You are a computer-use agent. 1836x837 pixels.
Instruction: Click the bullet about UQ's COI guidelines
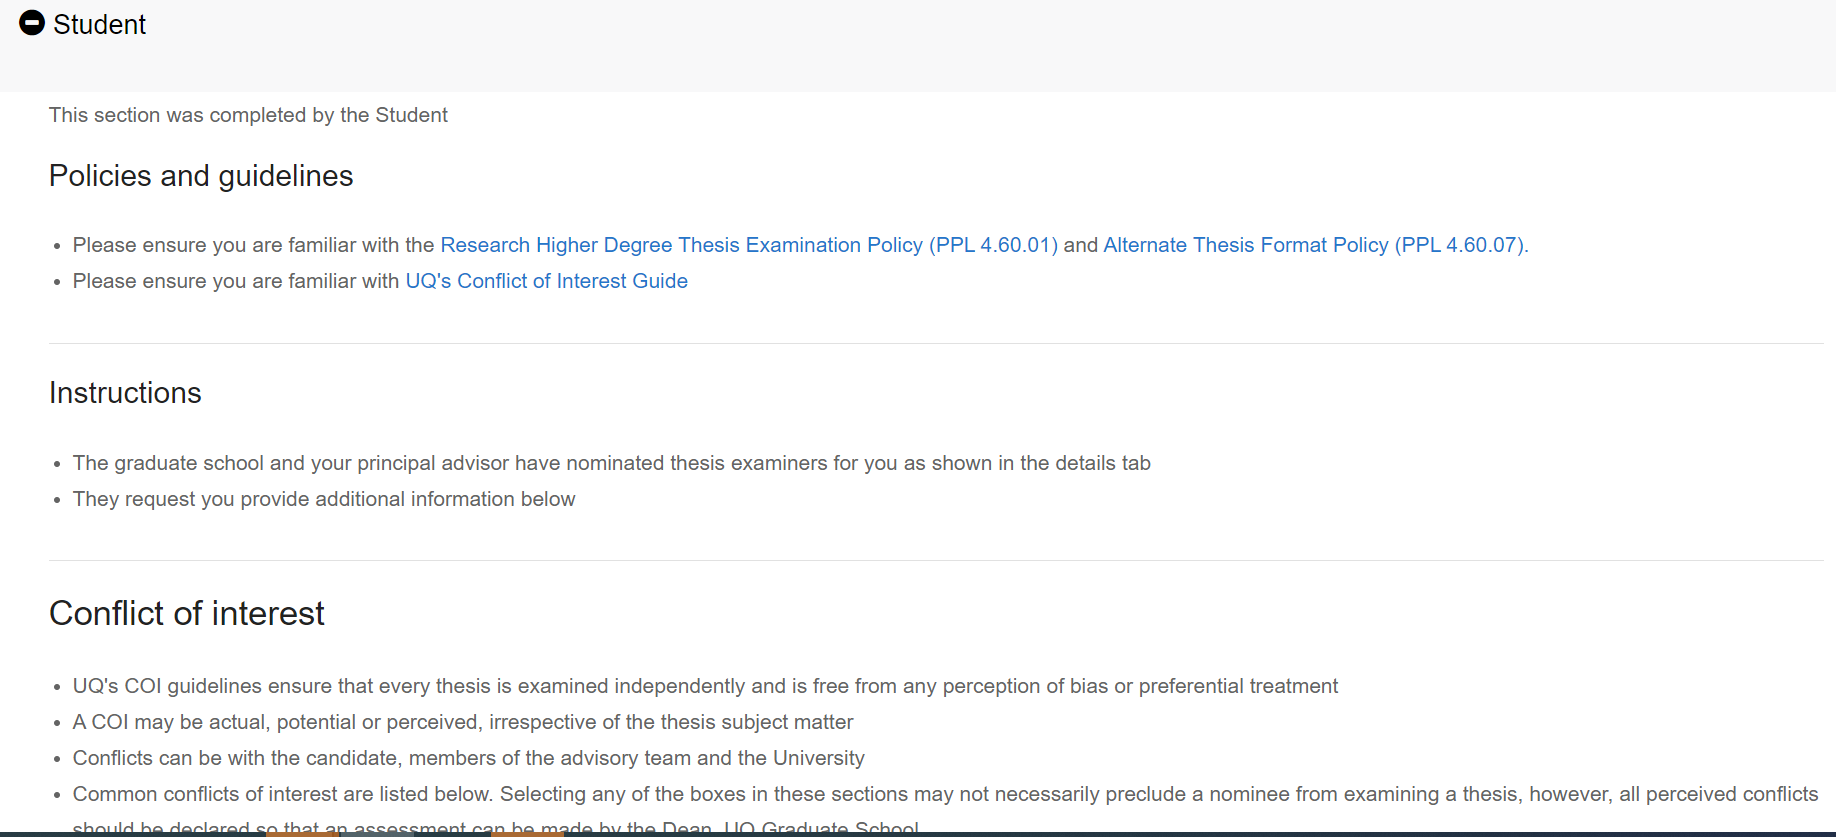[705, 686]
